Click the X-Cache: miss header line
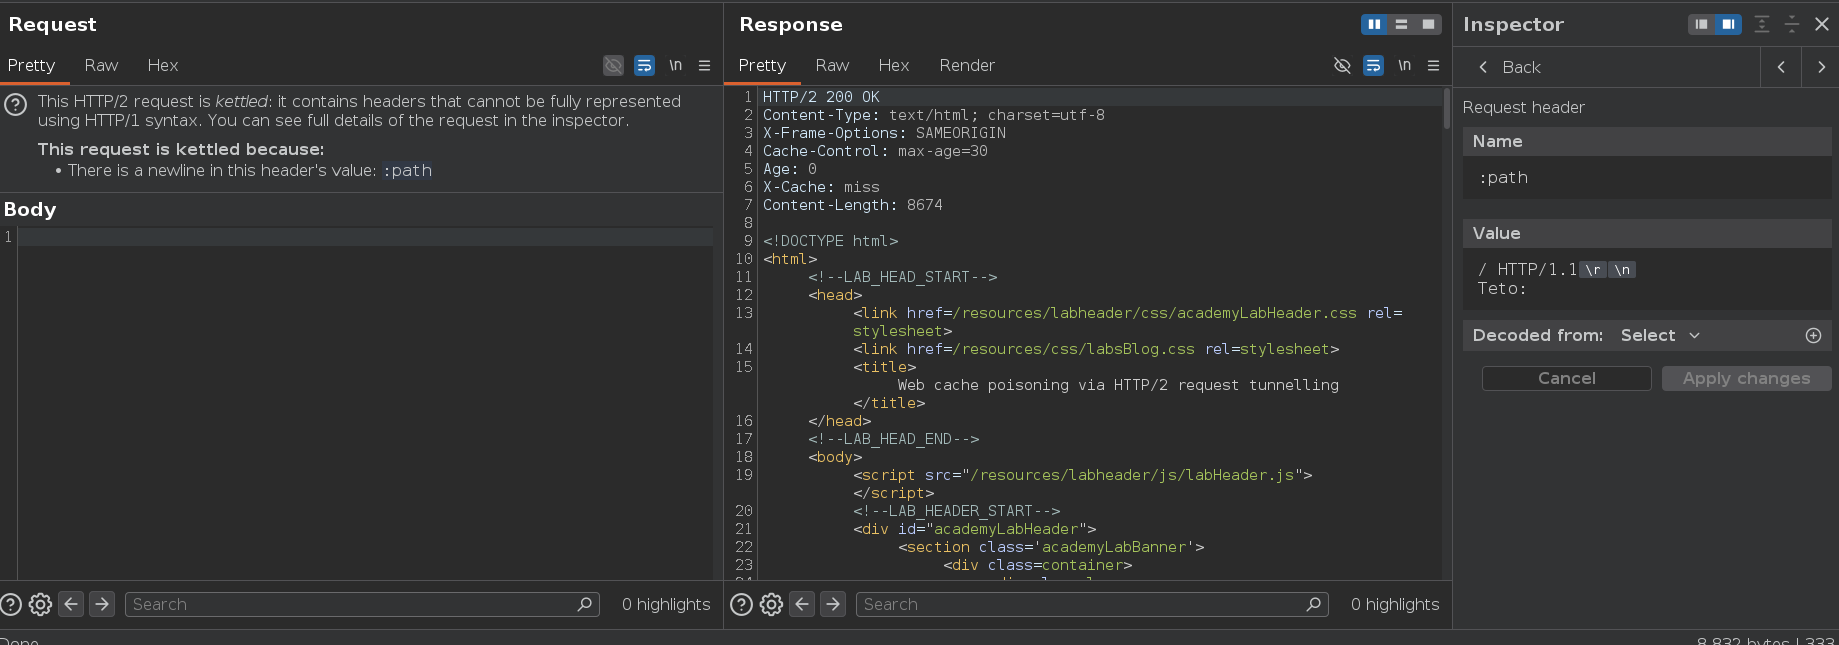Screen dimensions: 1839x645 pyautogui.click(x=821, y=187)
